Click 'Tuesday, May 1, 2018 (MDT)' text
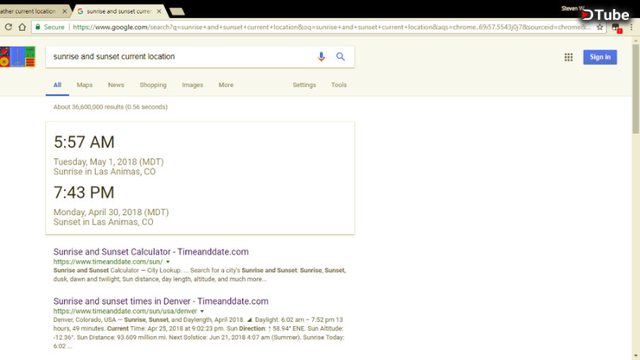 click(x=109, y=162)
